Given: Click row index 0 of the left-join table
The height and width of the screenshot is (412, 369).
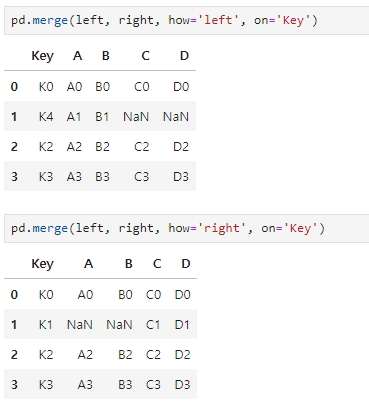Looking at the screenshot, I should click(x=14, y=87).
